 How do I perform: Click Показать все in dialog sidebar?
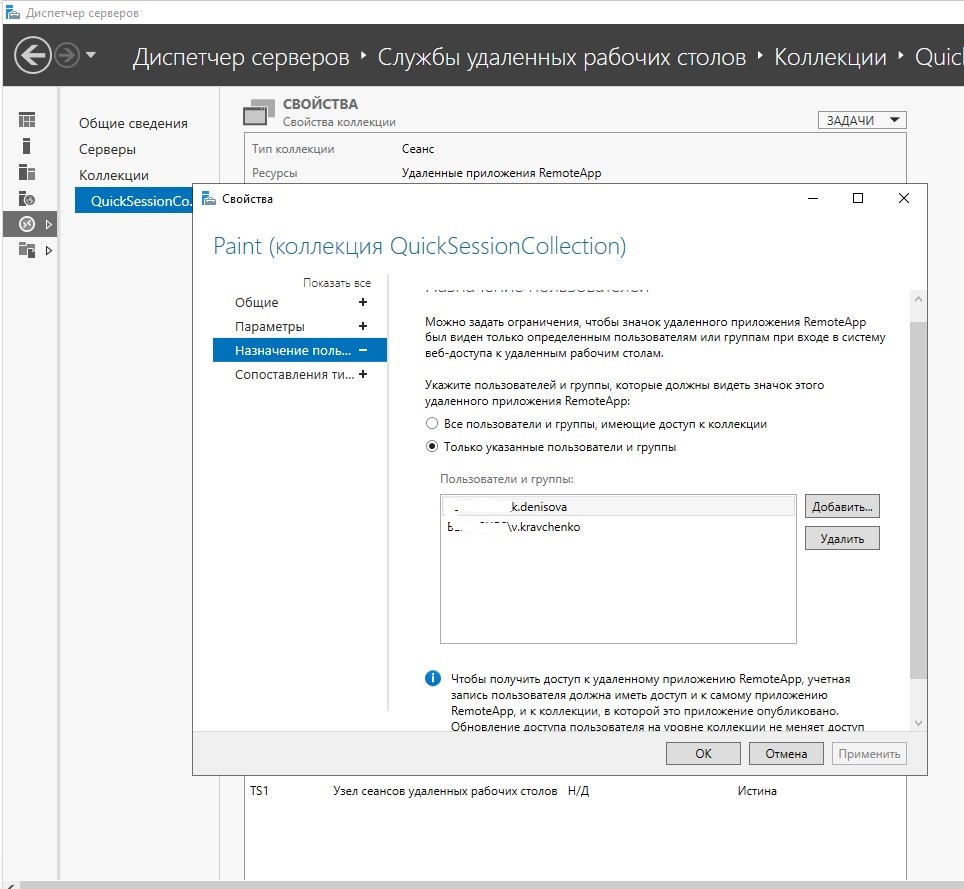[337, 283]
